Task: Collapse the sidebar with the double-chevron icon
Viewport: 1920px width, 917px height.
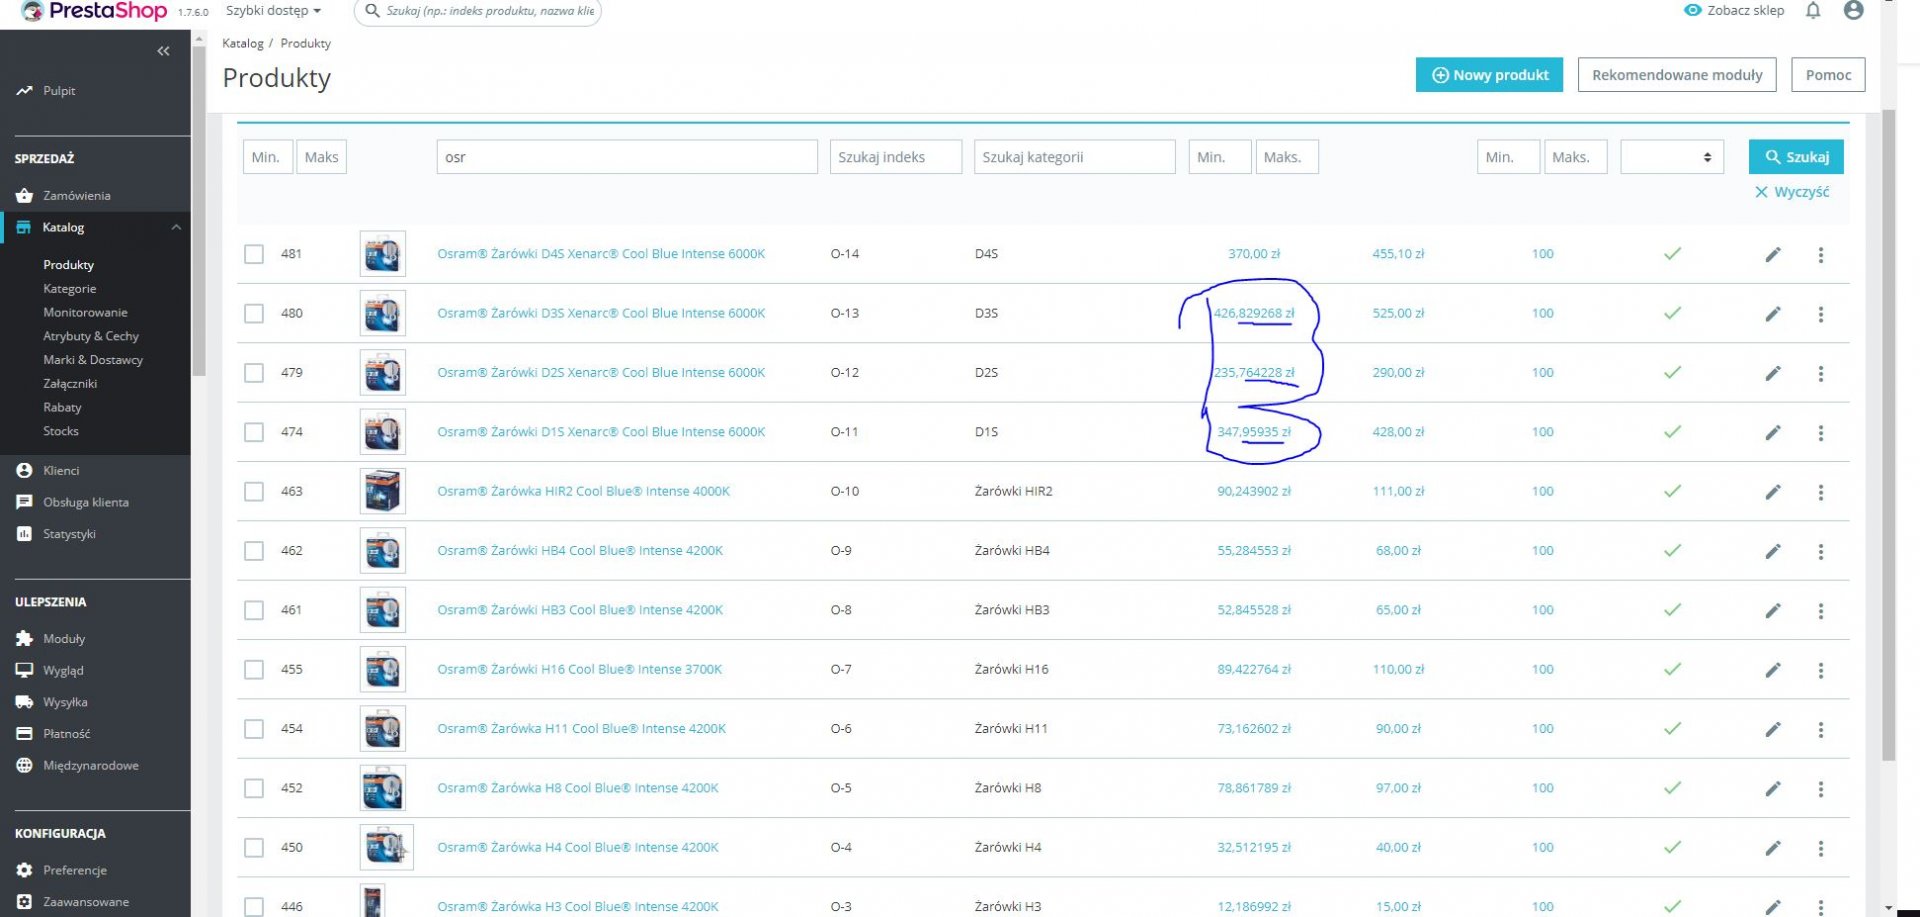Action: coord(163,51)
